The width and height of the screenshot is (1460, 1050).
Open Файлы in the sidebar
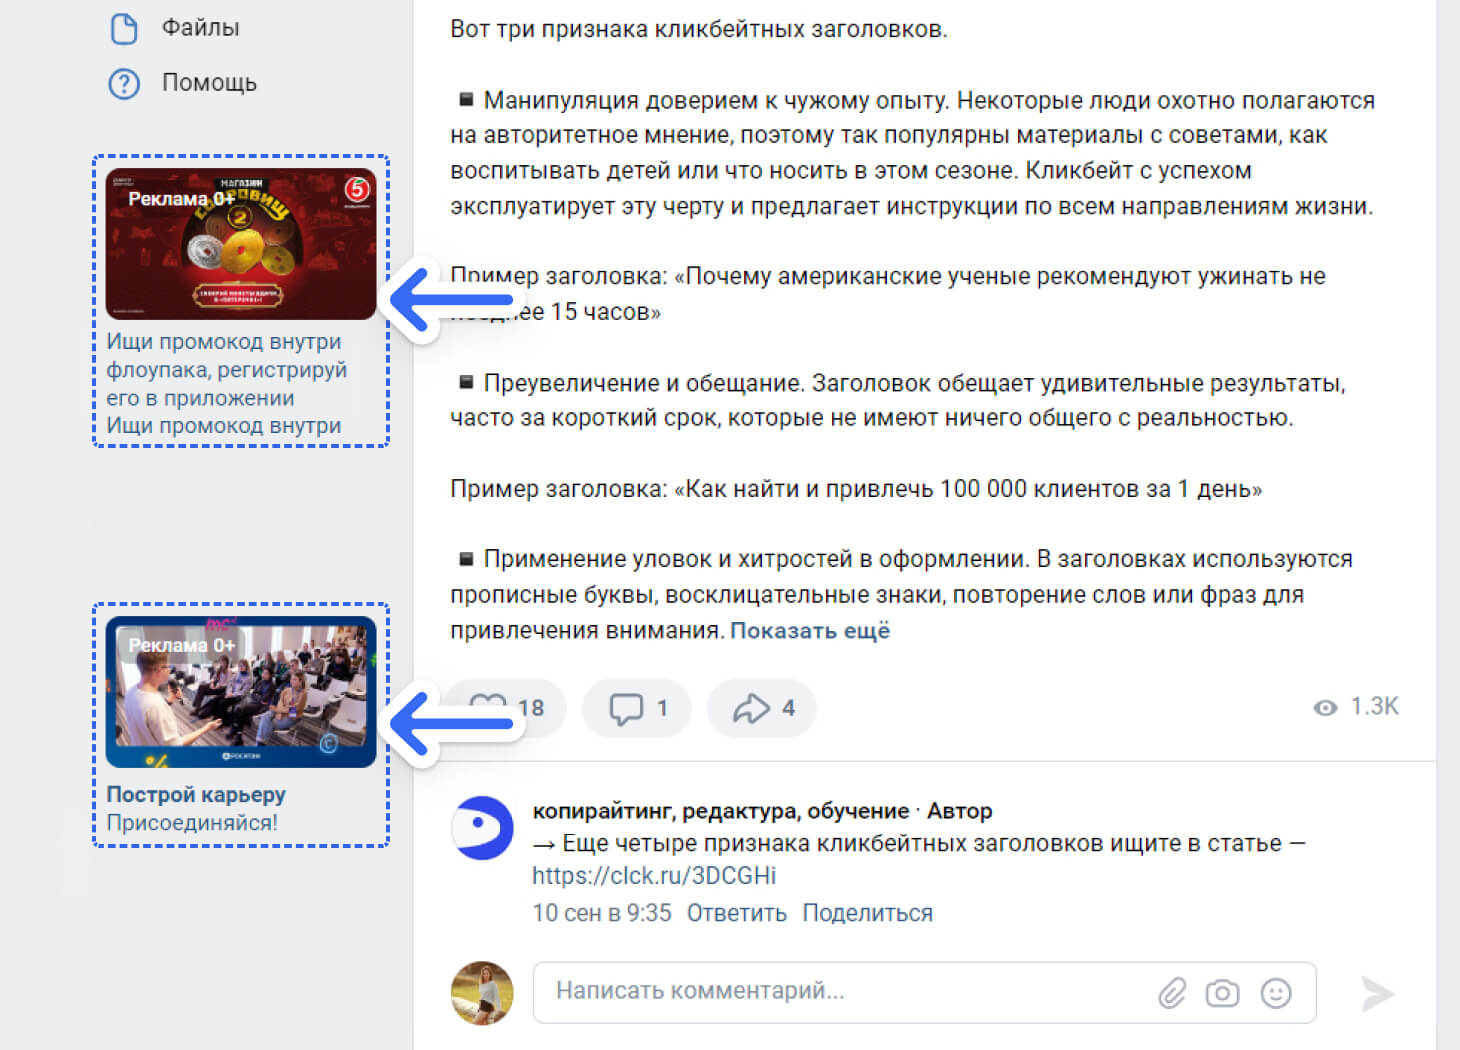[200, 28]
